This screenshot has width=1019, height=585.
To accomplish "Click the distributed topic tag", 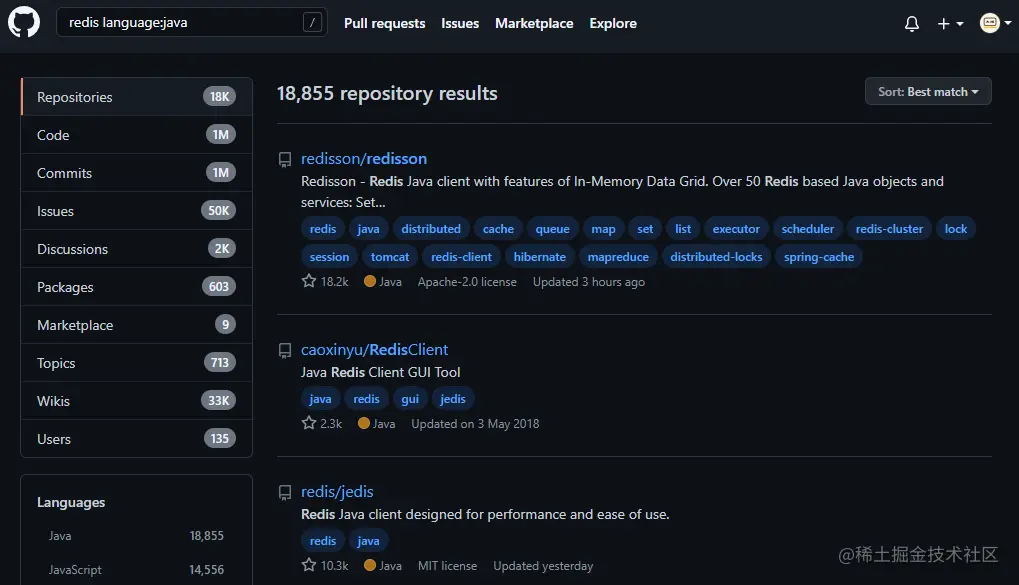I will 431,229.
